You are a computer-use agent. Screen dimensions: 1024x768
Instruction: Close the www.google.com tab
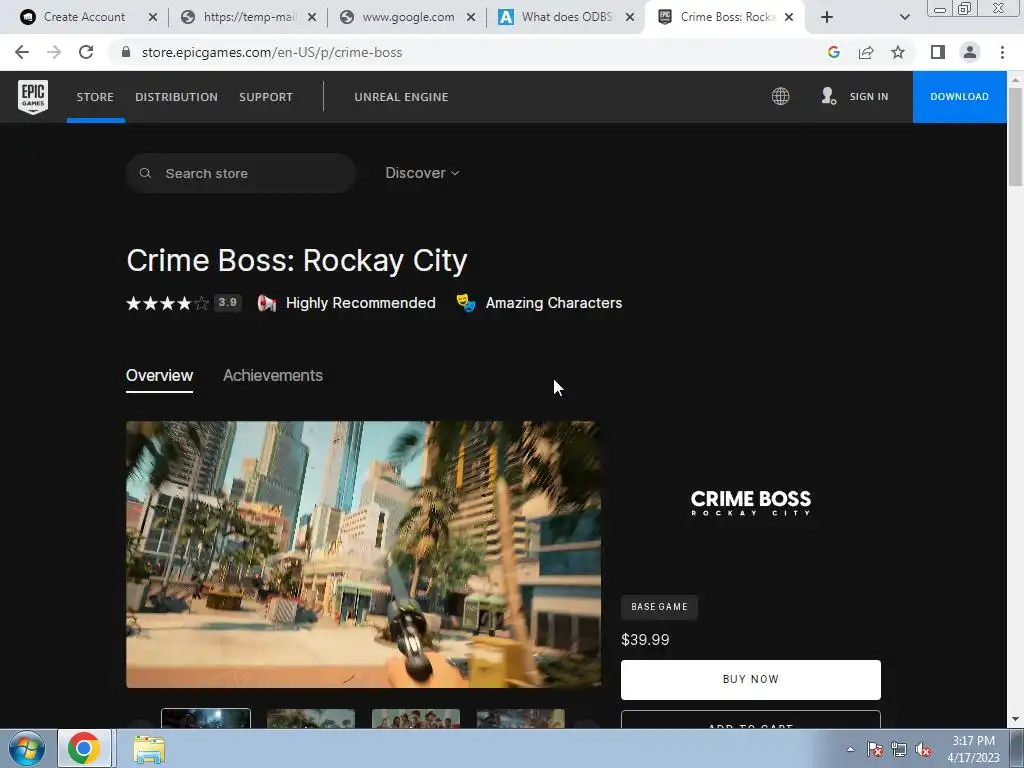click(471, 17)
